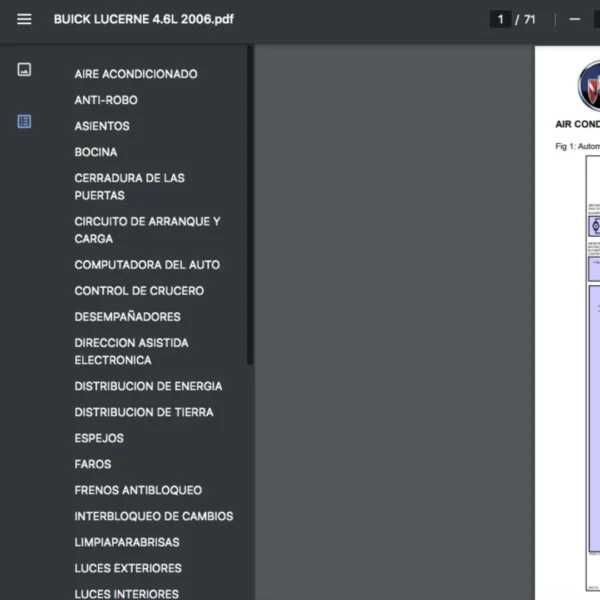This screenshot has height=600, width=600.
Task: Go to LUCES INTERIORES section
Action: [x=126, y=593]
